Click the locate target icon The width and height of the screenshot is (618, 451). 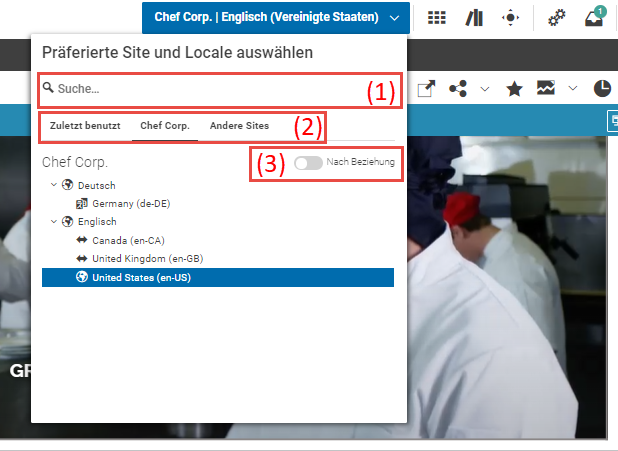coord(510,18)
